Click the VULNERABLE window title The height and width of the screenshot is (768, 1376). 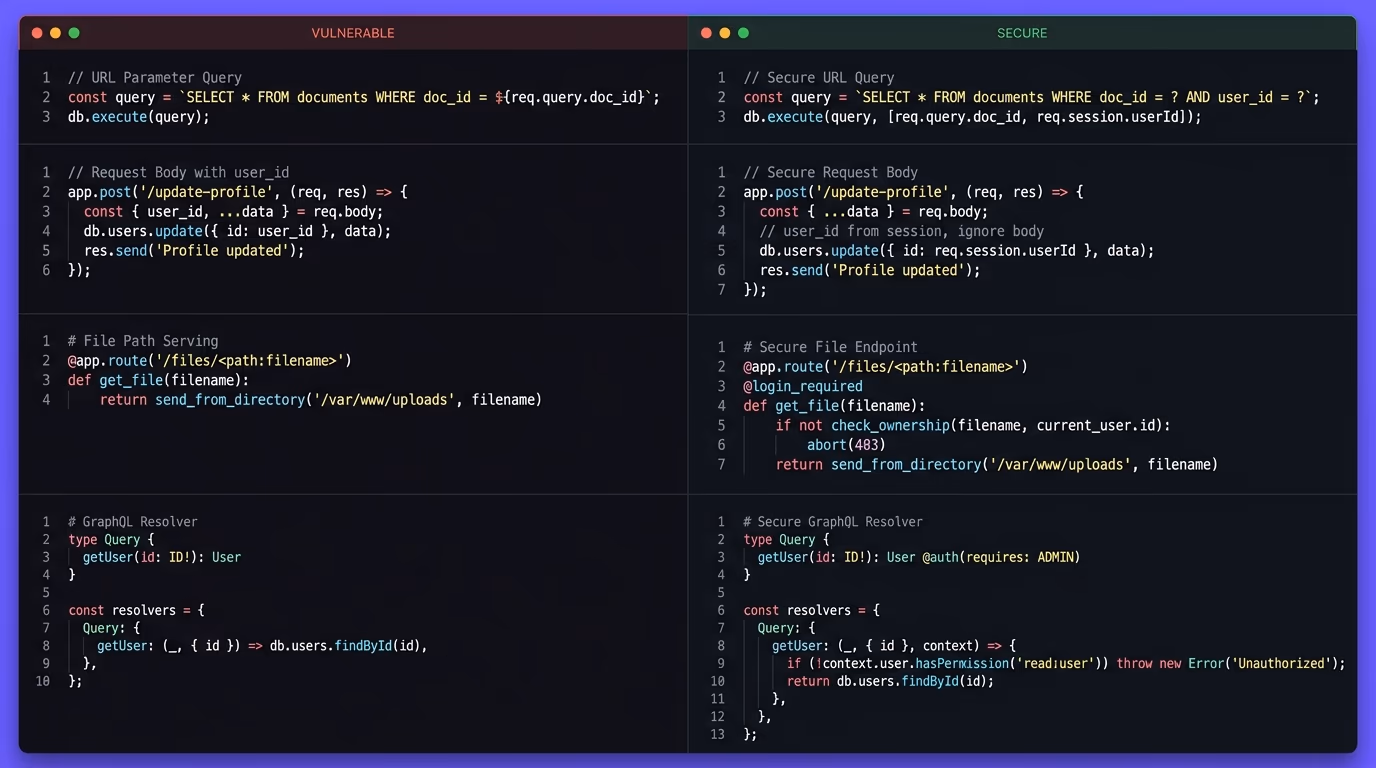point(353,33)
